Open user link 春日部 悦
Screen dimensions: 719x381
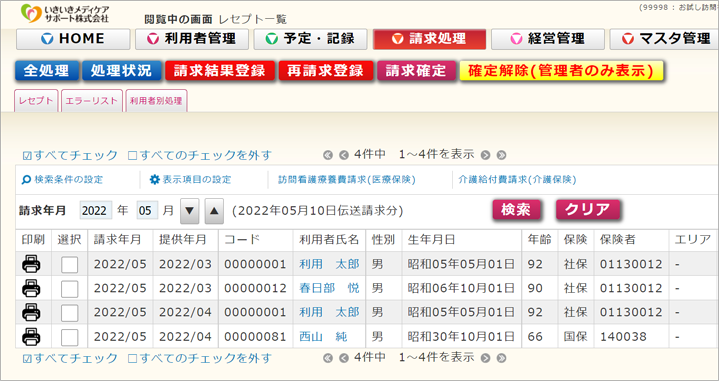tap(329, 288)
